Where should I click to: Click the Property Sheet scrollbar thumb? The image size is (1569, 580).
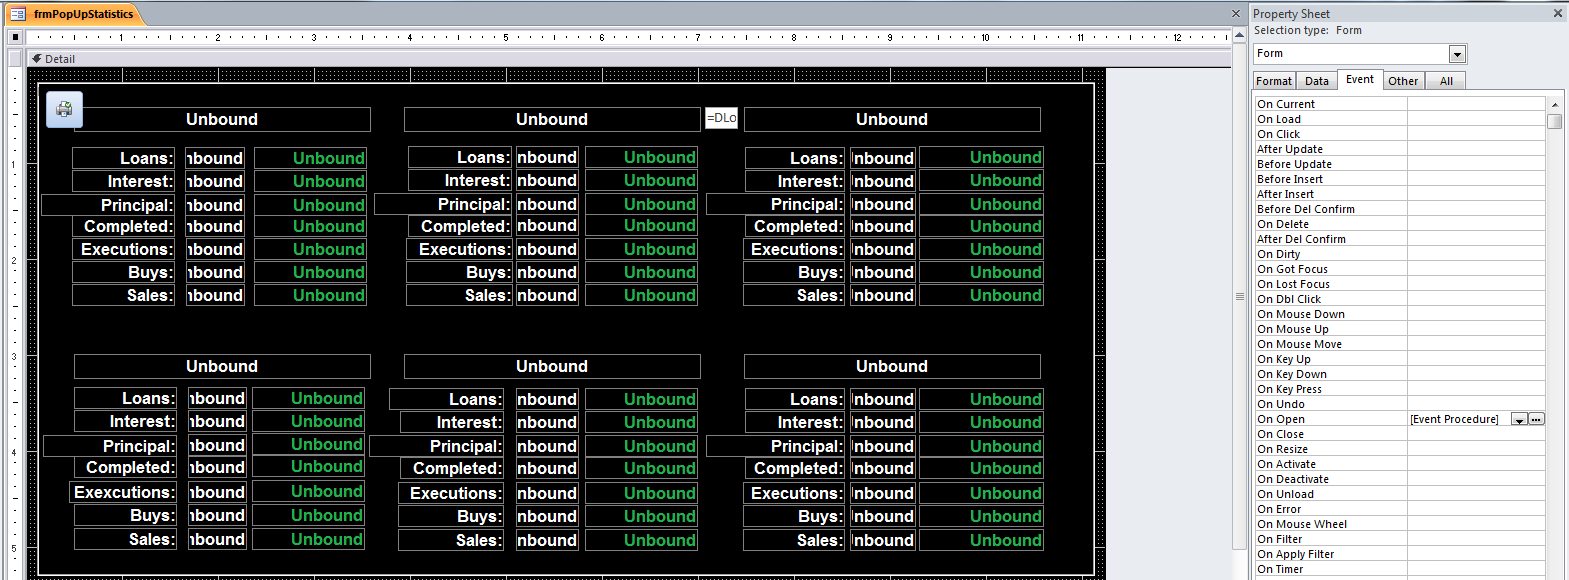tap(1554, 121)
